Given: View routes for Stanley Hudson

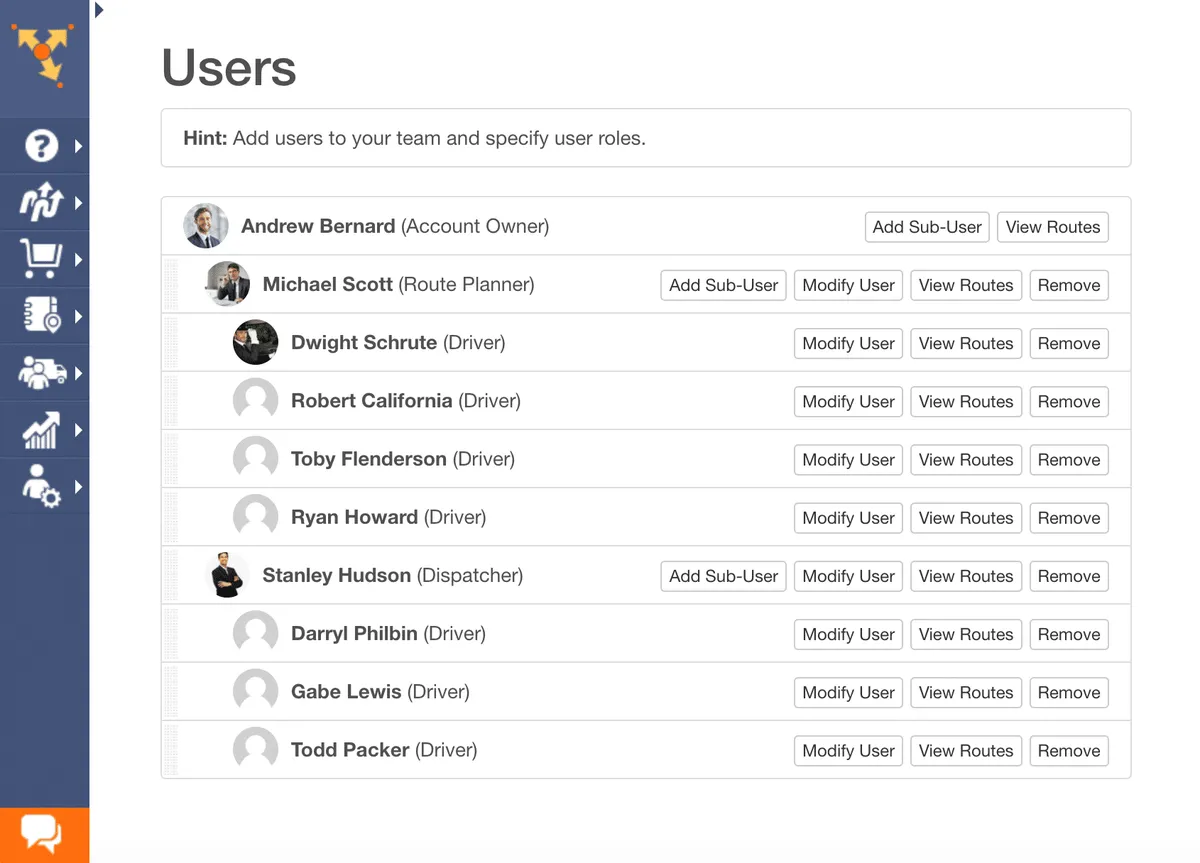Looking at the screenshot, I should pyautogui.click(x=965, y=576).
